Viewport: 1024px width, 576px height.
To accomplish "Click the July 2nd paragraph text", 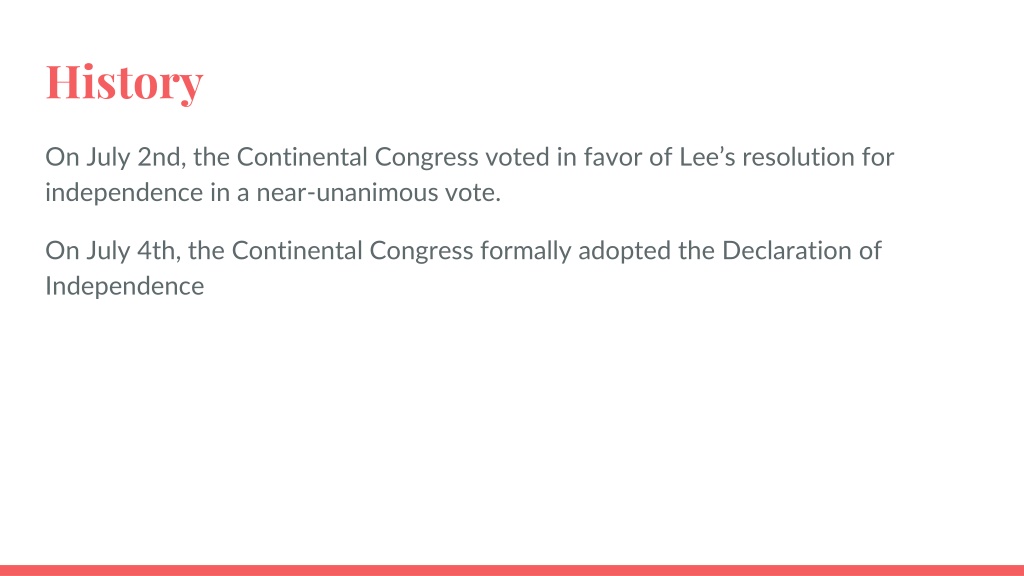I will pyautogui.click(x=470, y=174).
